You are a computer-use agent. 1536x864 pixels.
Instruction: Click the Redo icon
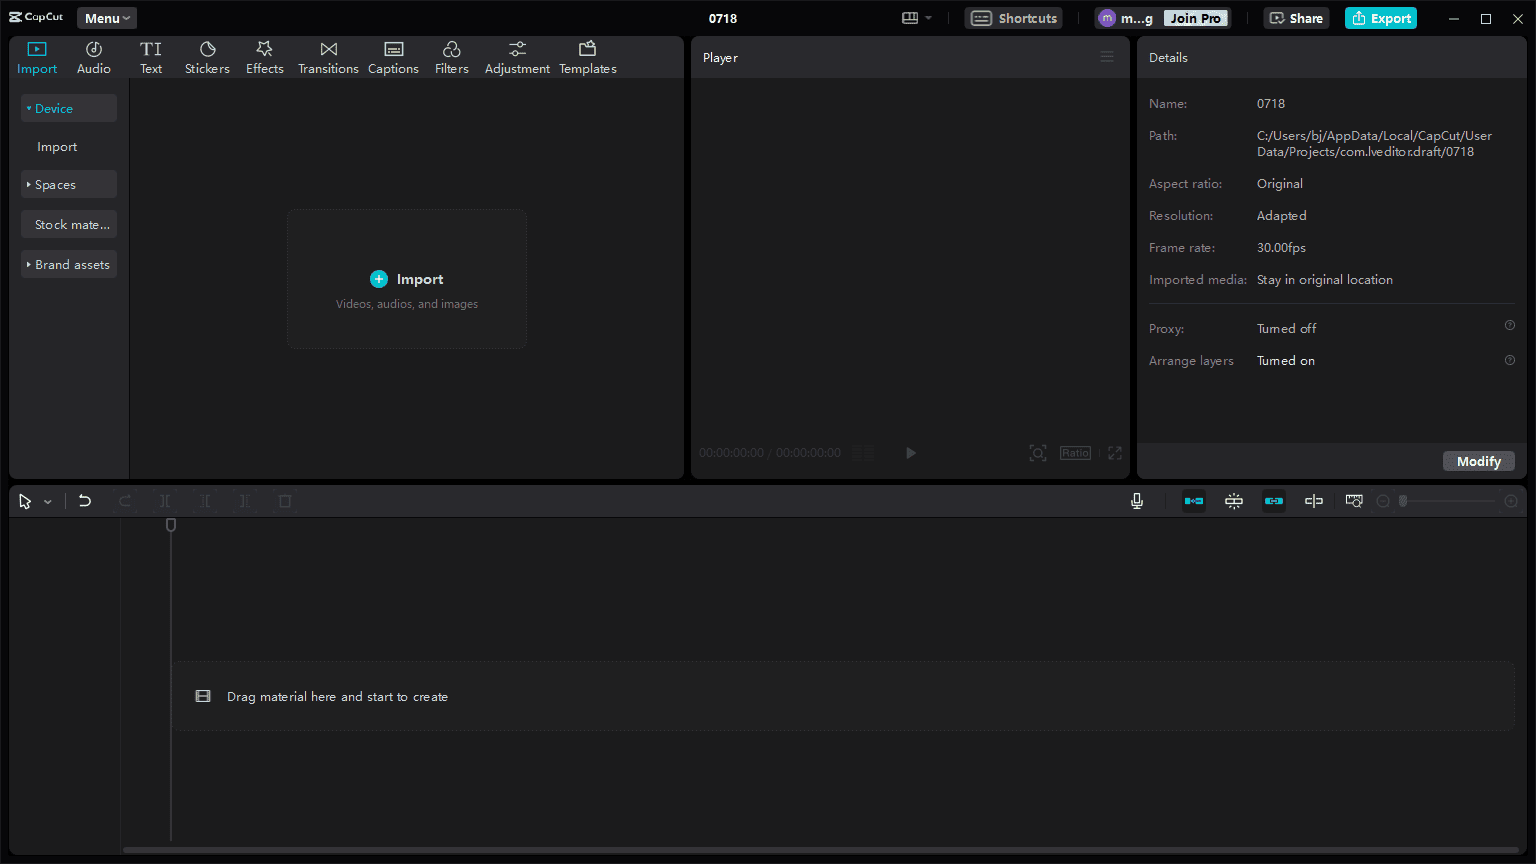(x=125, y=501)
